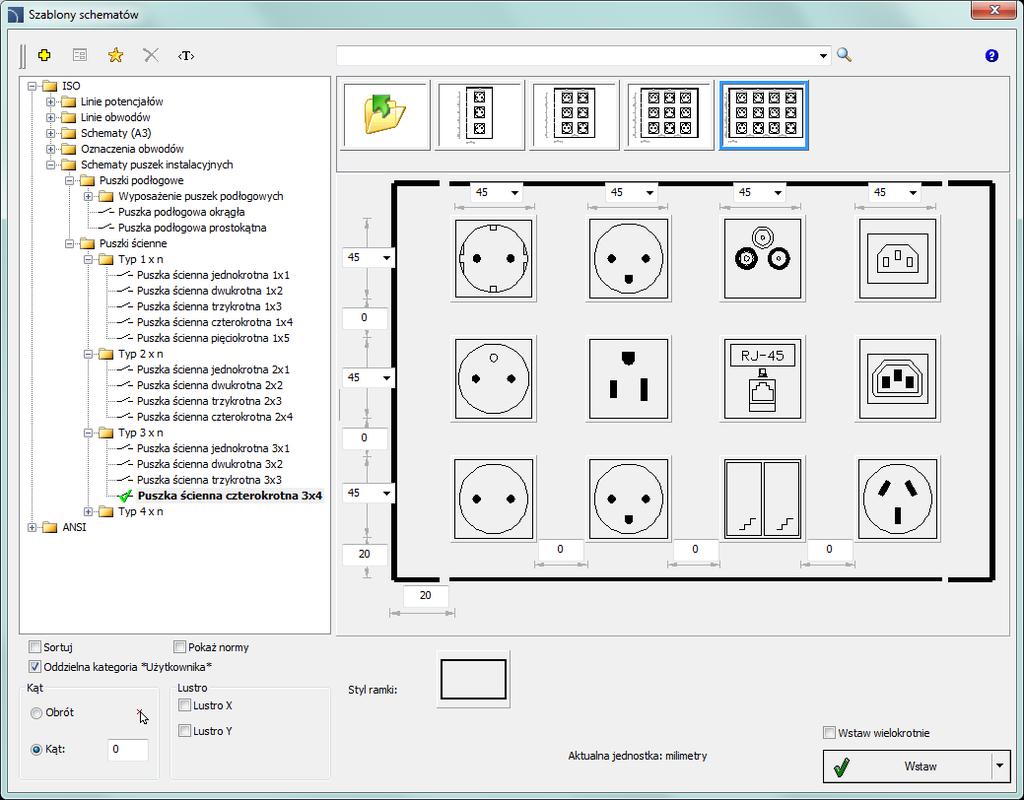Screen dimensions: 1024x800
Task: Select Puszka ścienna trzykrotna 3x3 item
Action: [x=209, y=480]
